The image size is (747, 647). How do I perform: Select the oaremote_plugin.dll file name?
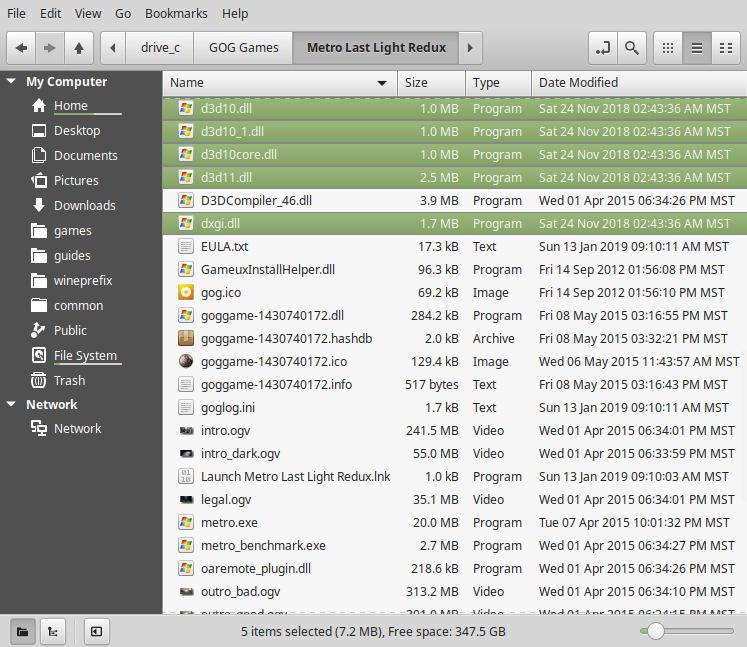point(256,568)
